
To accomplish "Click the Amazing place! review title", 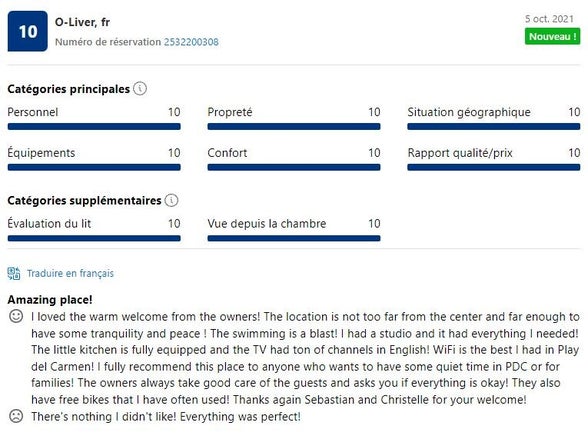I will 50,300.
